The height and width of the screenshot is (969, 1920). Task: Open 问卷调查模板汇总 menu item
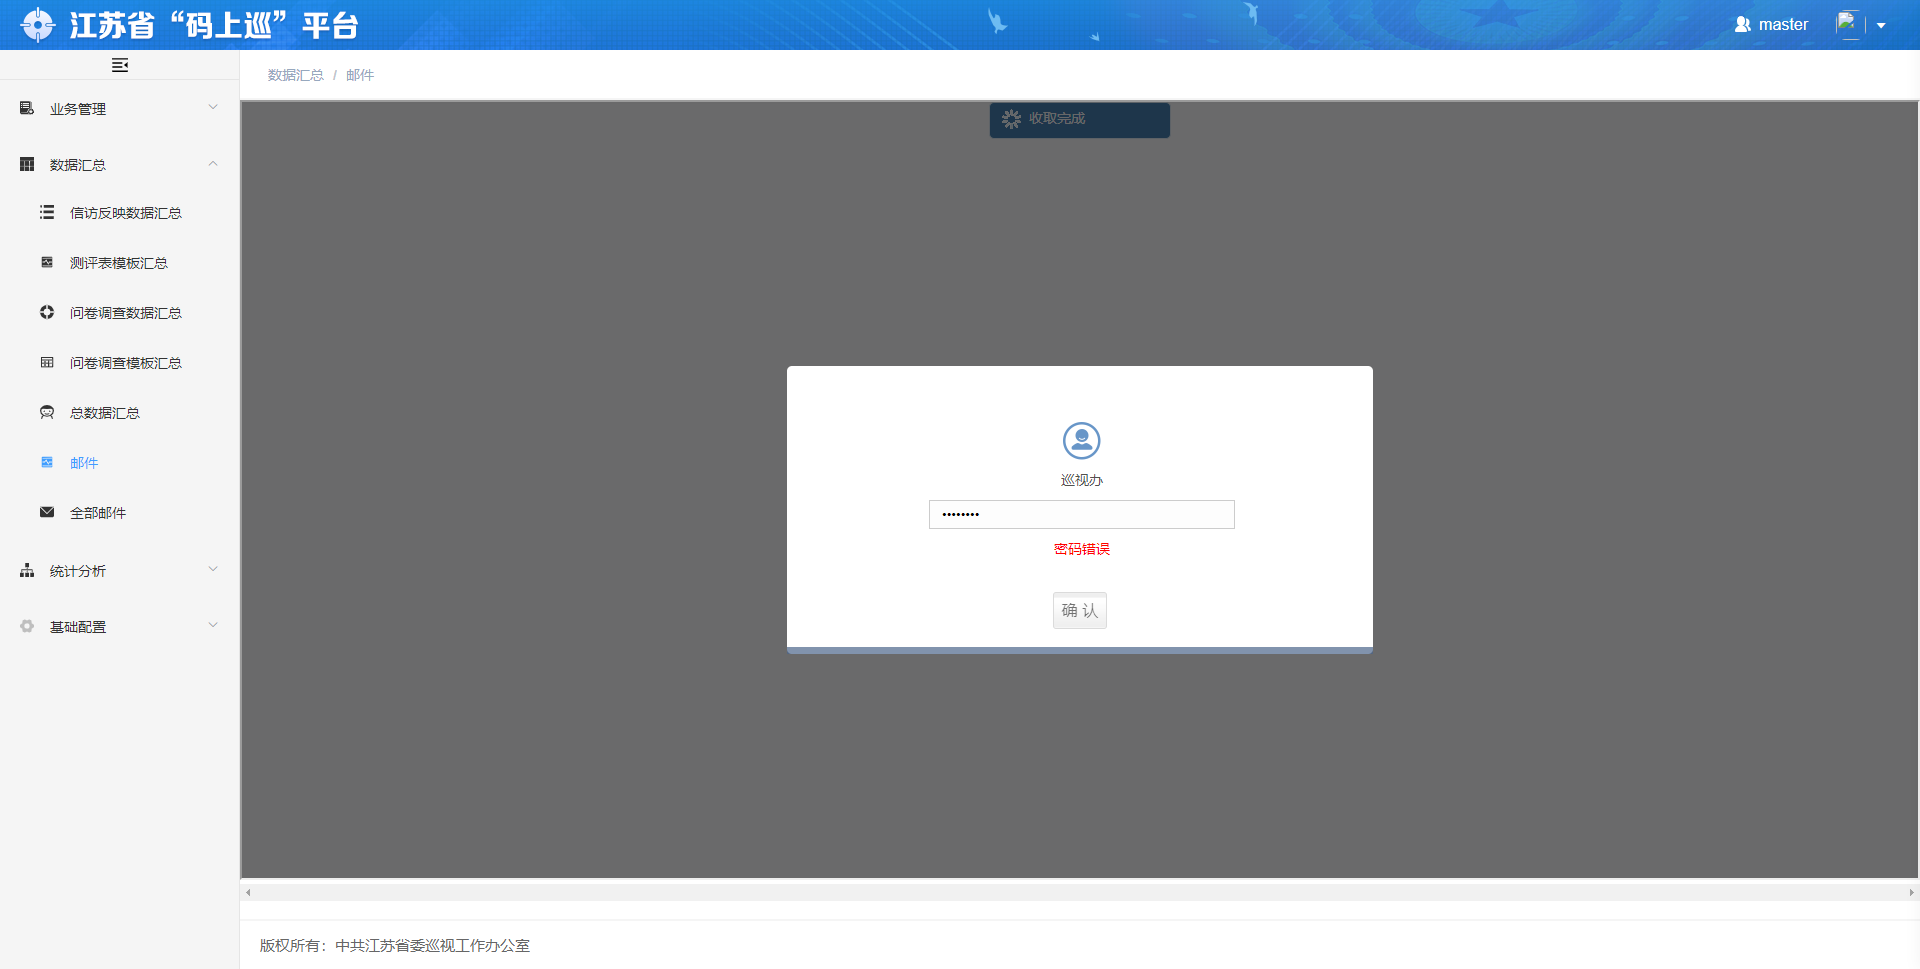tap(126, 363)
